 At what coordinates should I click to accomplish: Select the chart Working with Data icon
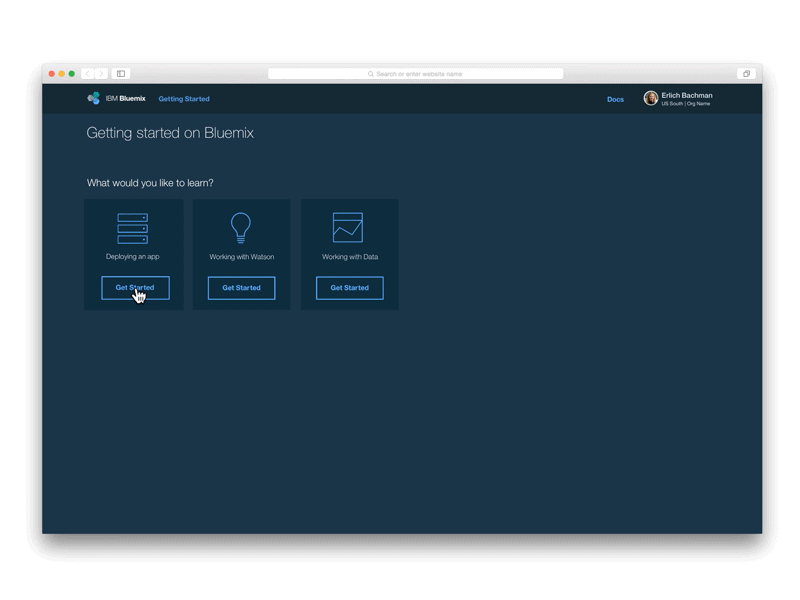(x=348, y=228)
